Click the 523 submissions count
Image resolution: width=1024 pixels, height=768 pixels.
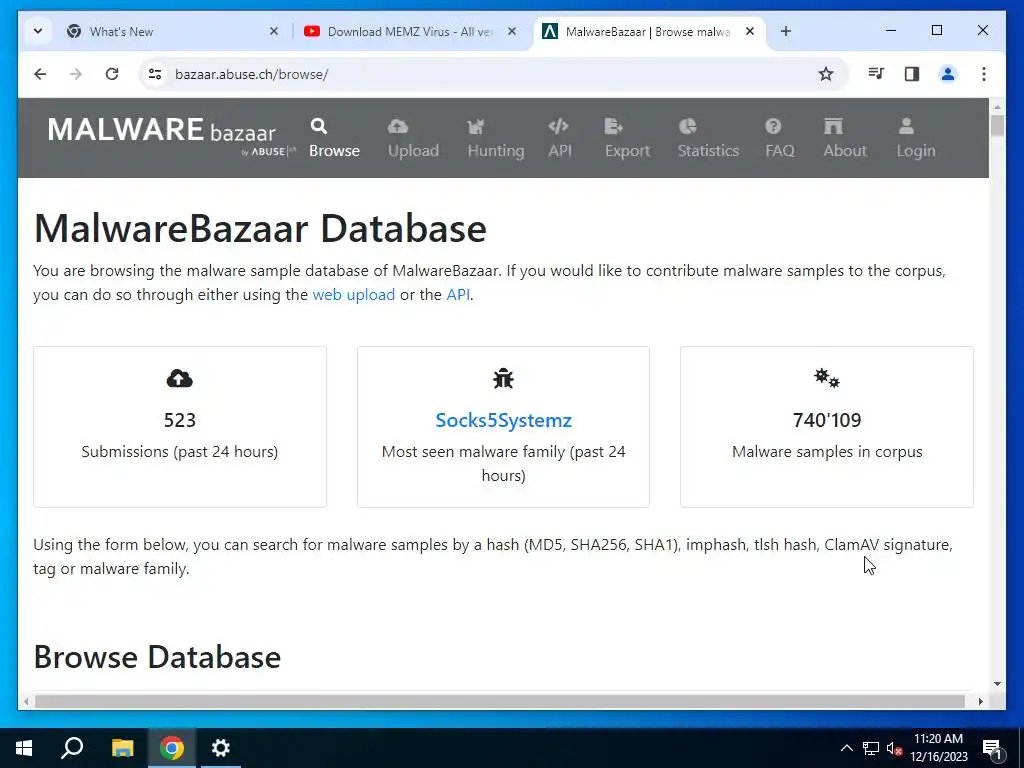(x=180, y=420)
